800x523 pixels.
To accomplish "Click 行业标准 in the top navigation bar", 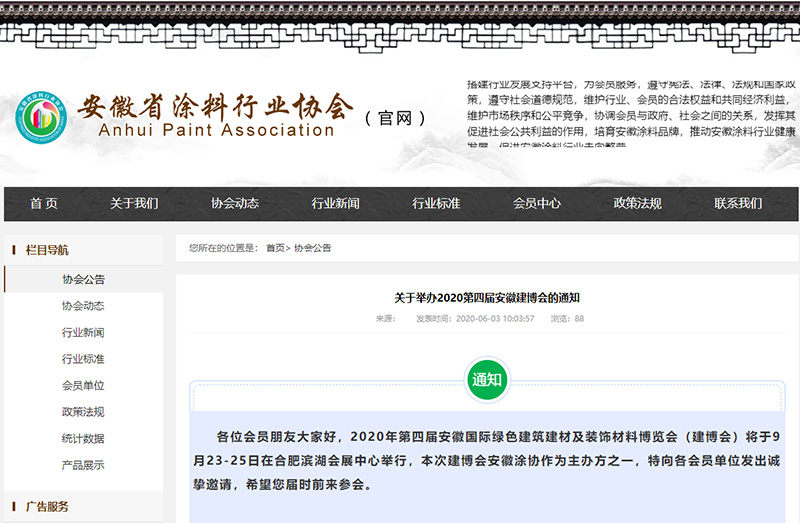I will pyautogui.click(x=436, y=203).
